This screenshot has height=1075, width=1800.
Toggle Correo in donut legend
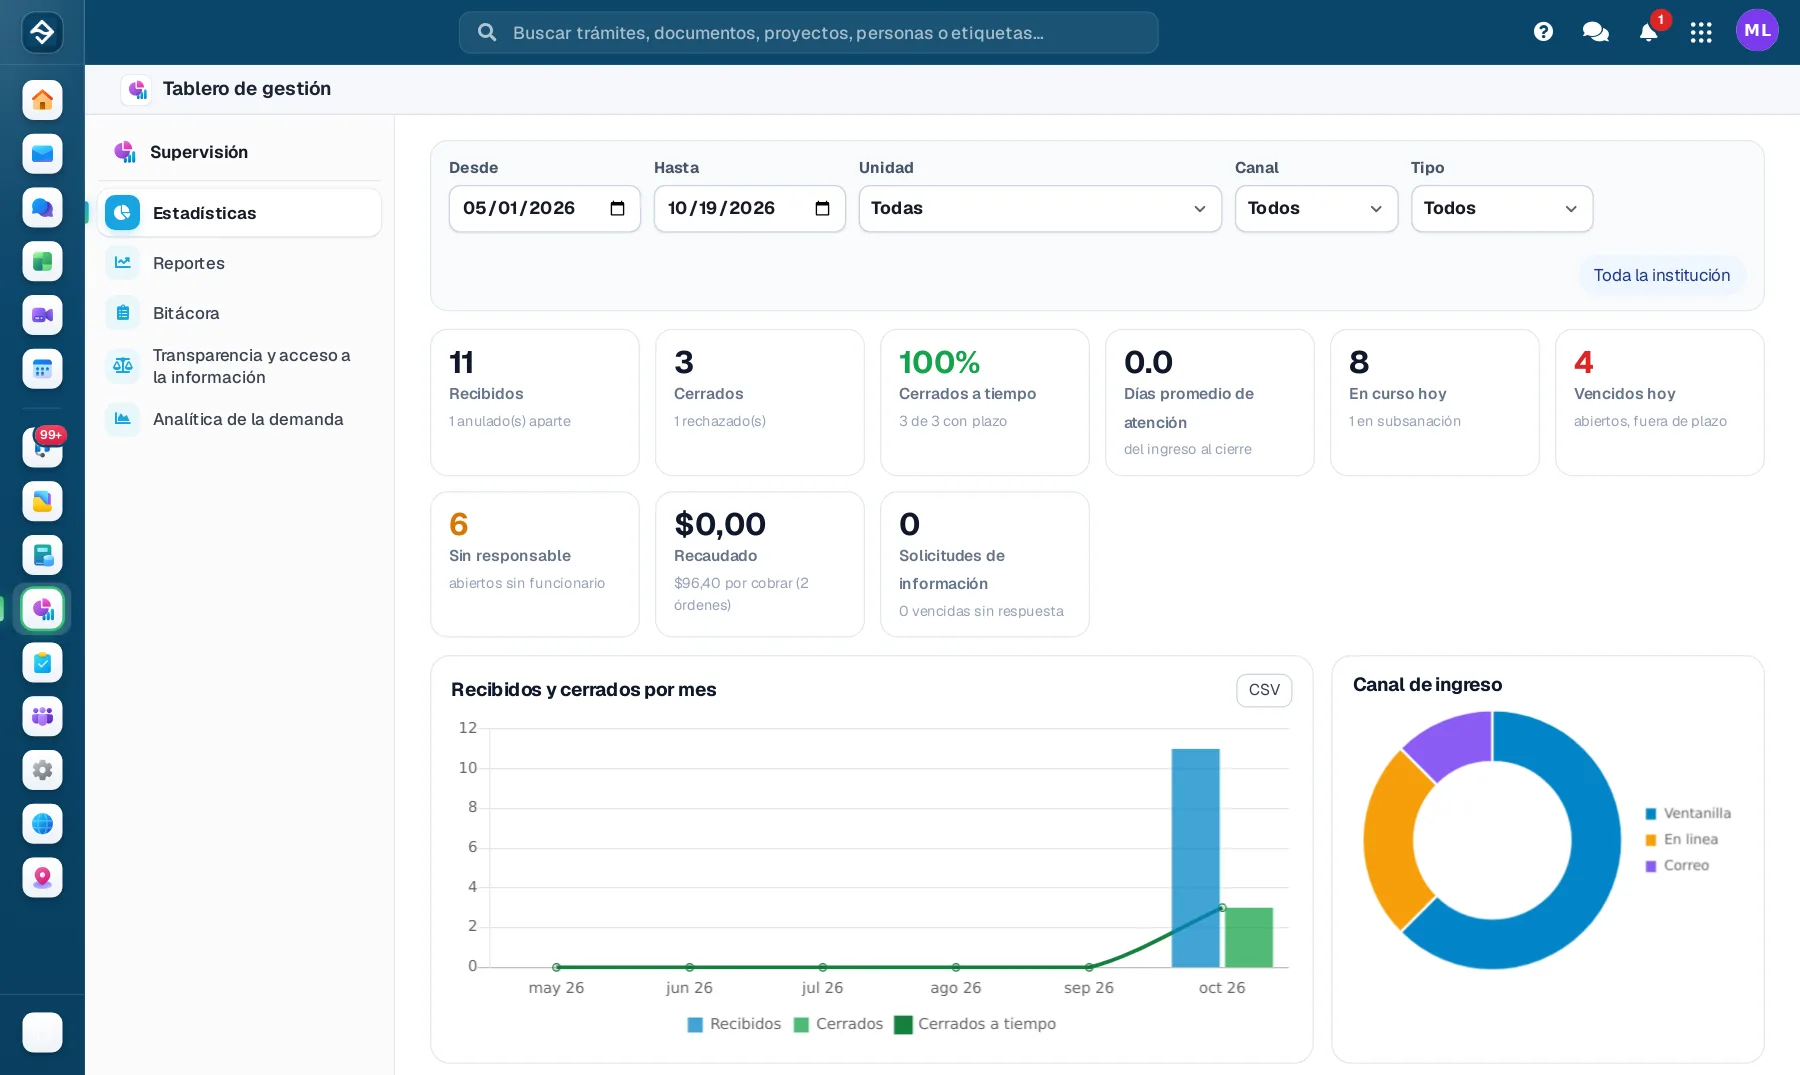coord(1677,865)
